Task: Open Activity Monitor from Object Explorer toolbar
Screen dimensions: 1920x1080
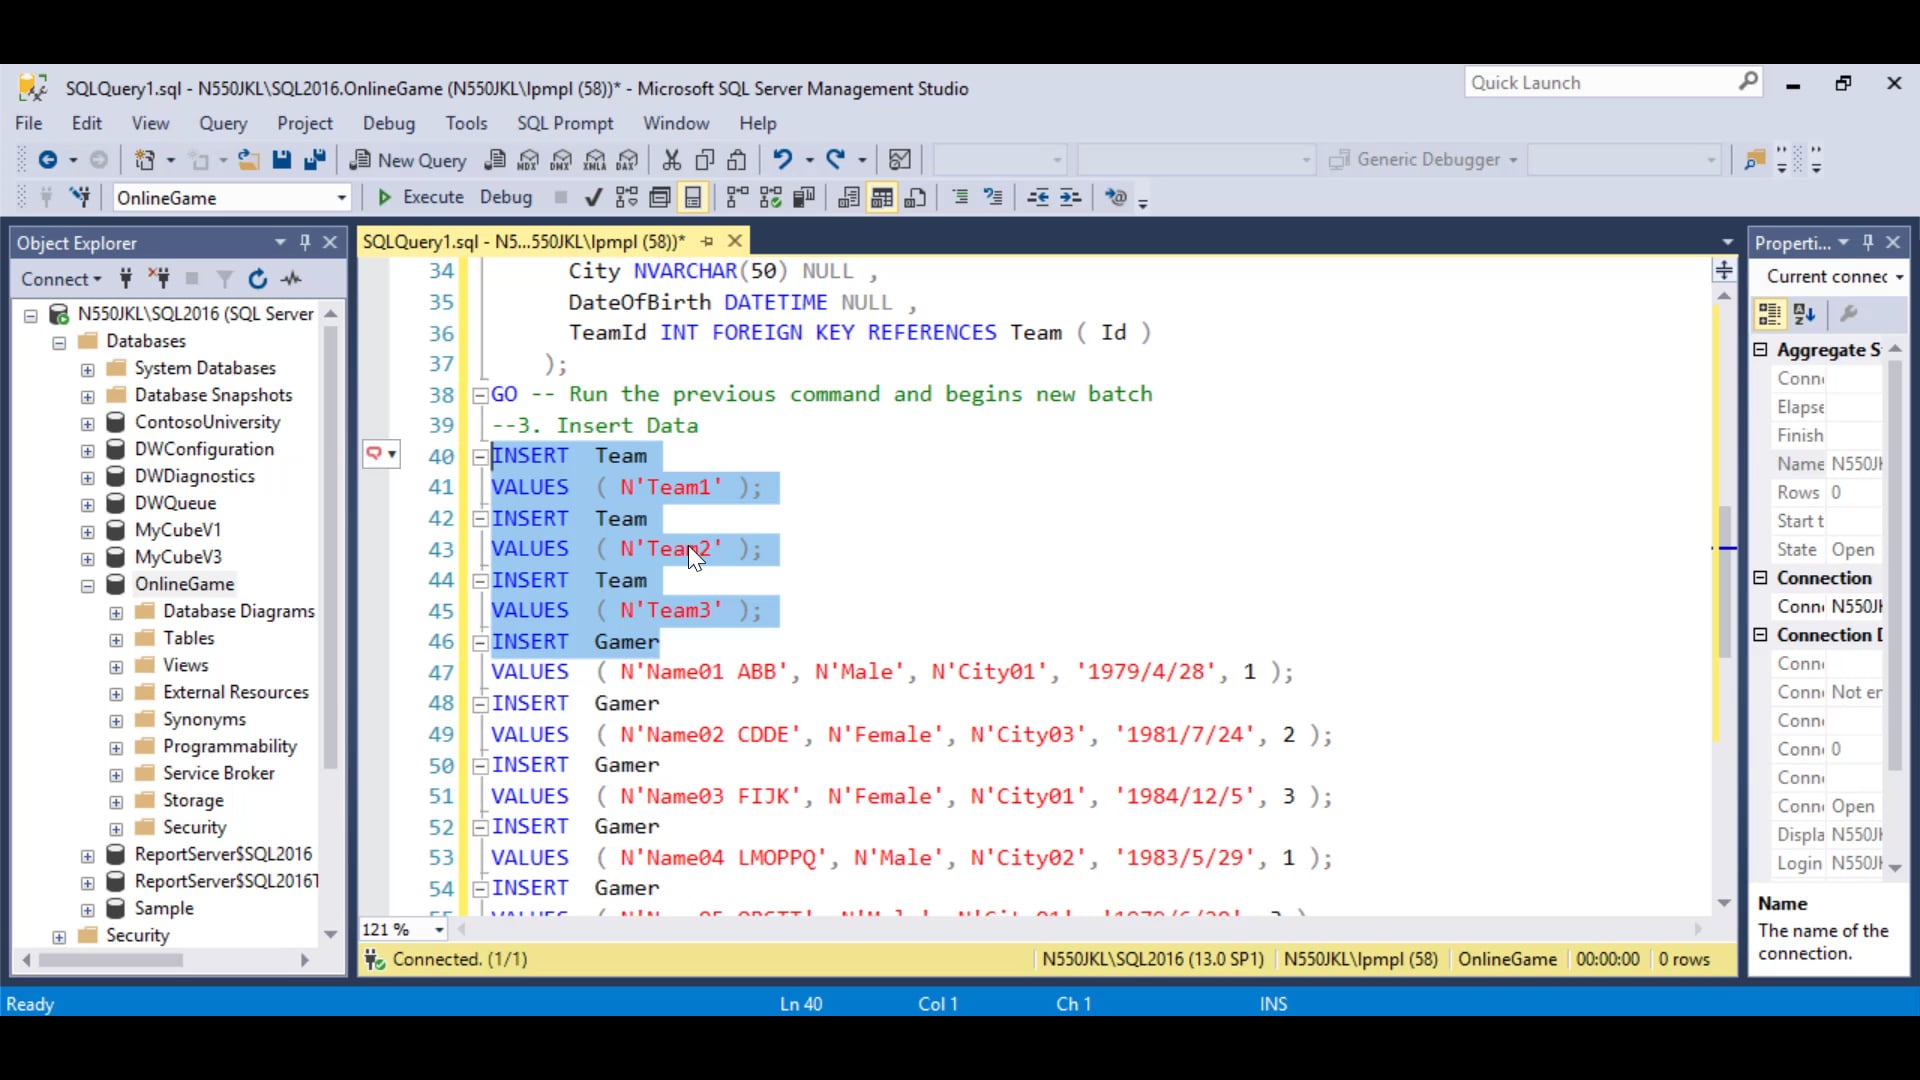Action: coord(291,278)
